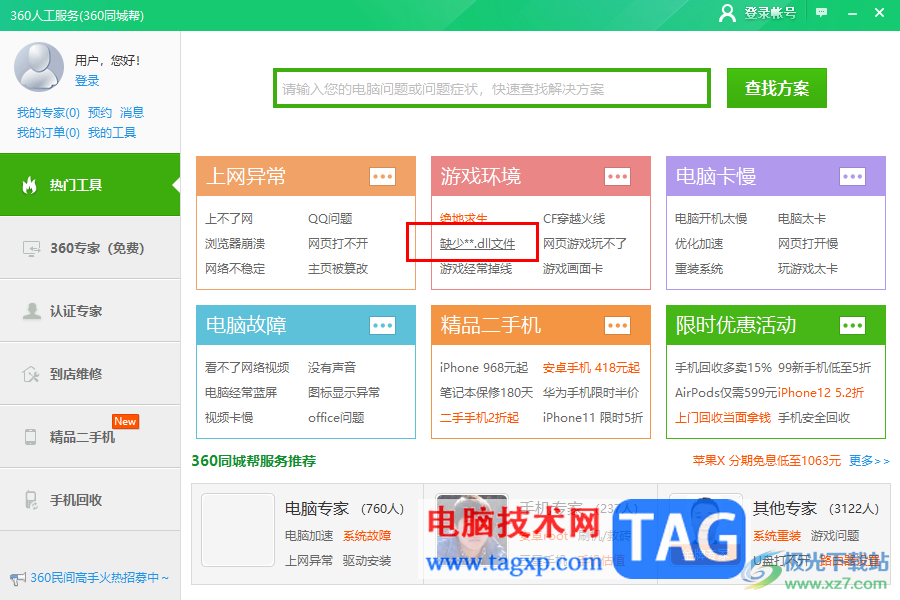Open 苹果X 分期免息低至1063元 link
The image size is (900, 600).
point(766,460)
